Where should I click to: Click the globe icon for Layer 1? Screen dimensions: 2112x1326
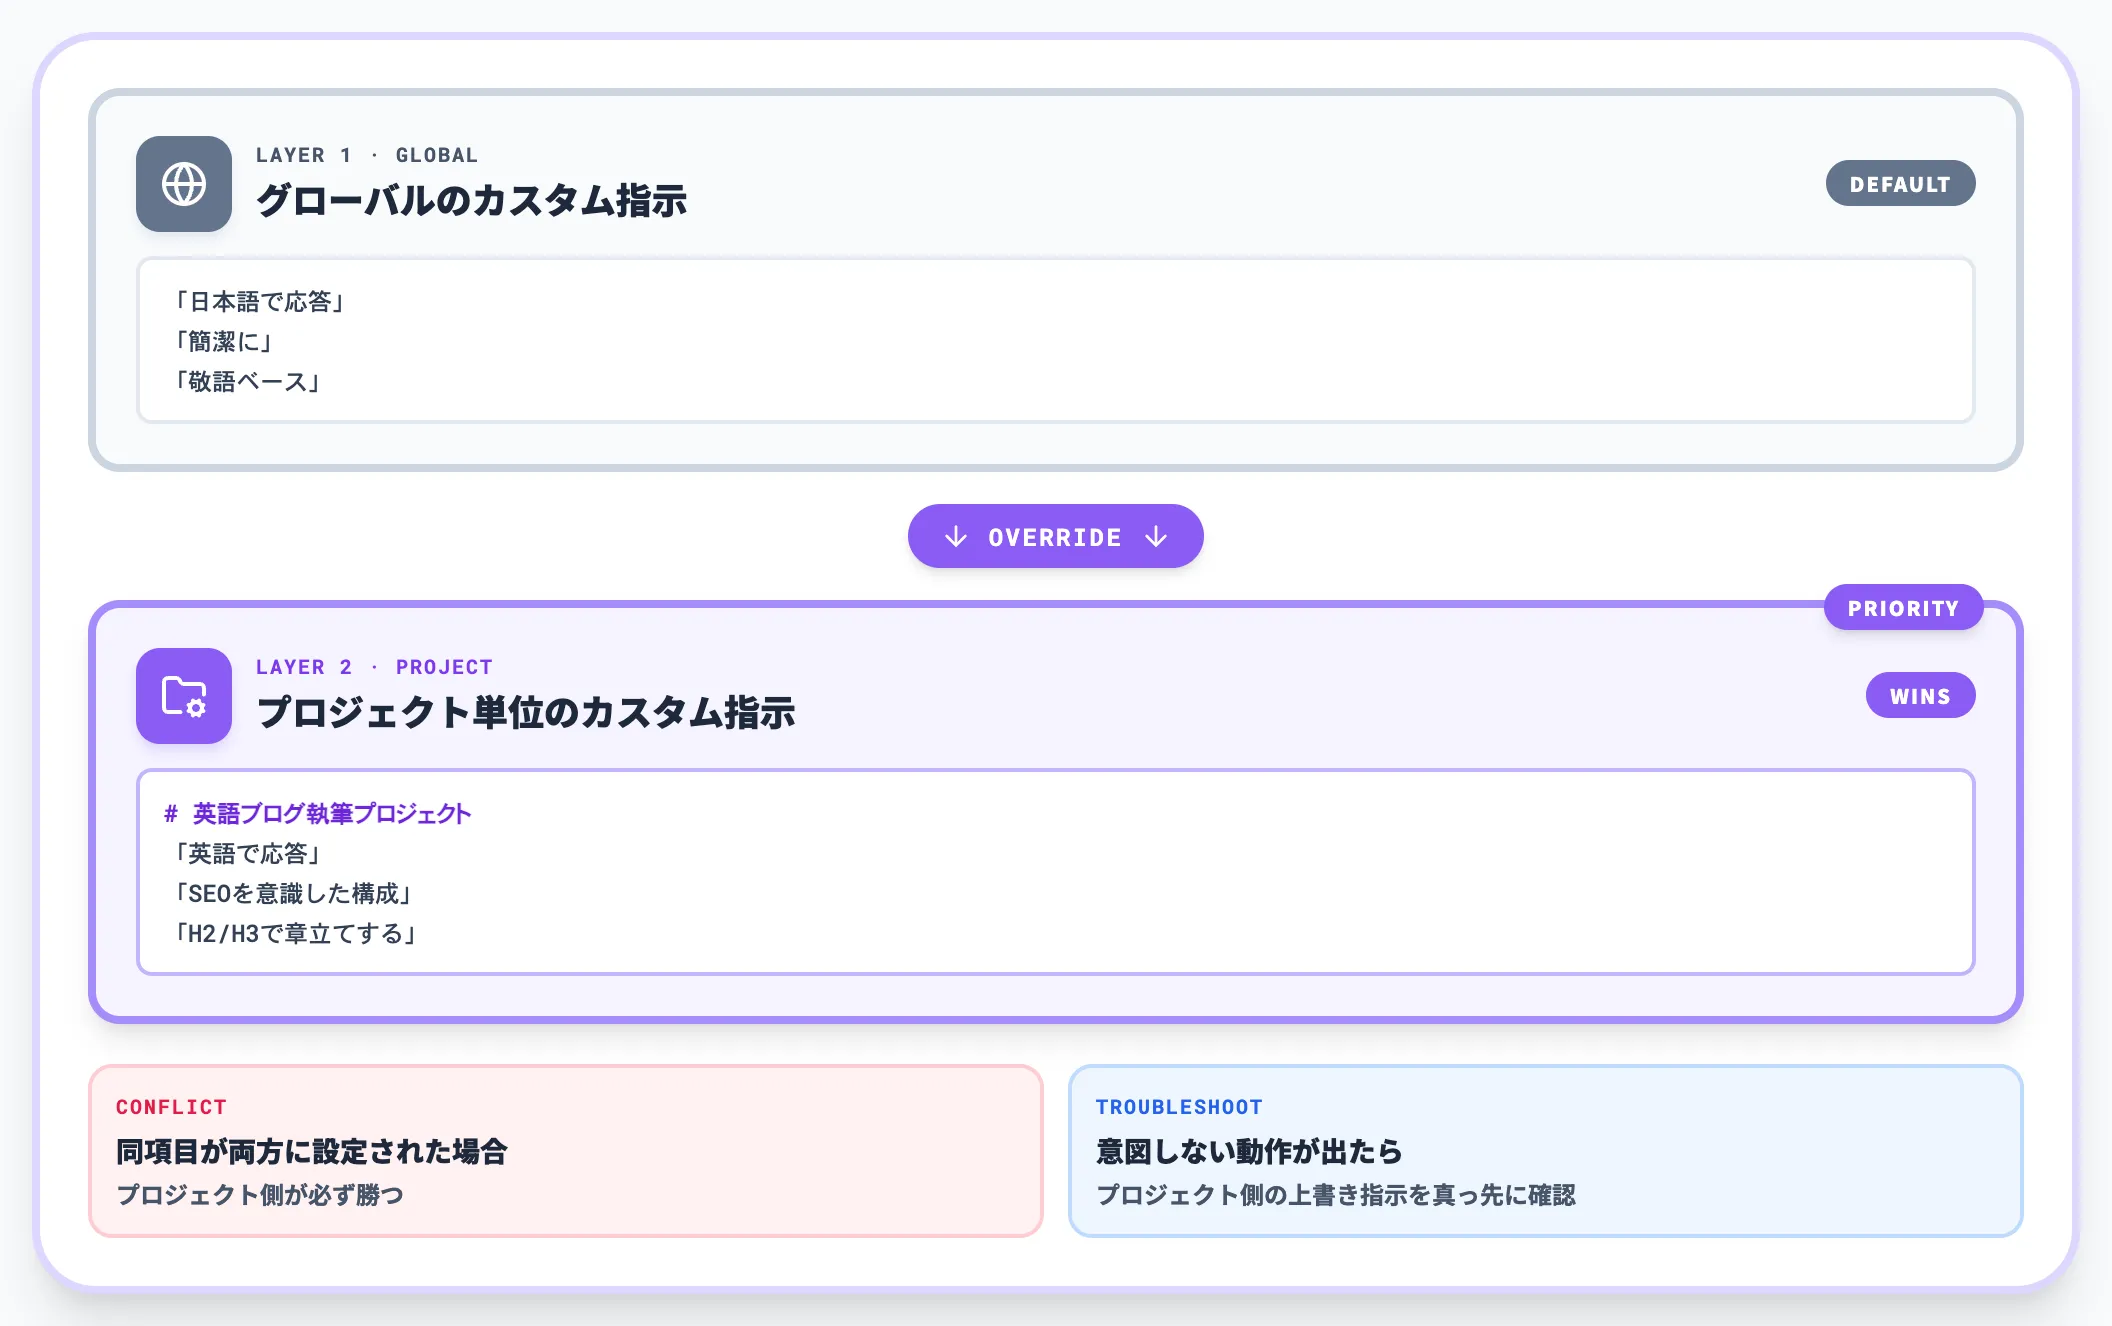[x=184, y=184]
